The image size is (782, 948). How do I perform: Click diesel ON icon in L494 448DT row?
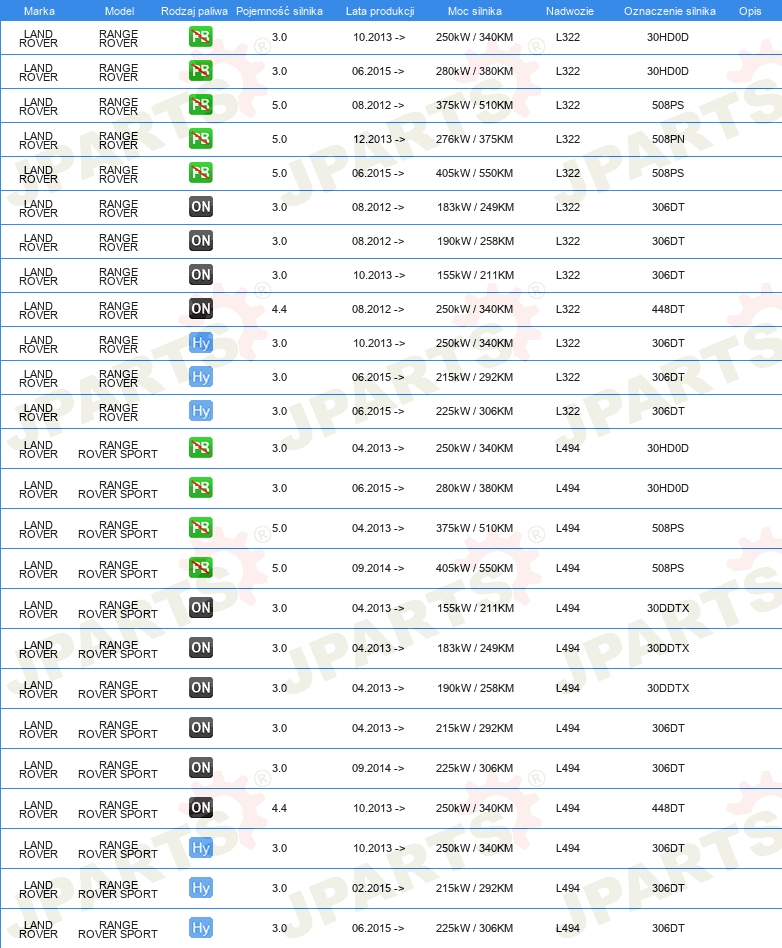200,807
